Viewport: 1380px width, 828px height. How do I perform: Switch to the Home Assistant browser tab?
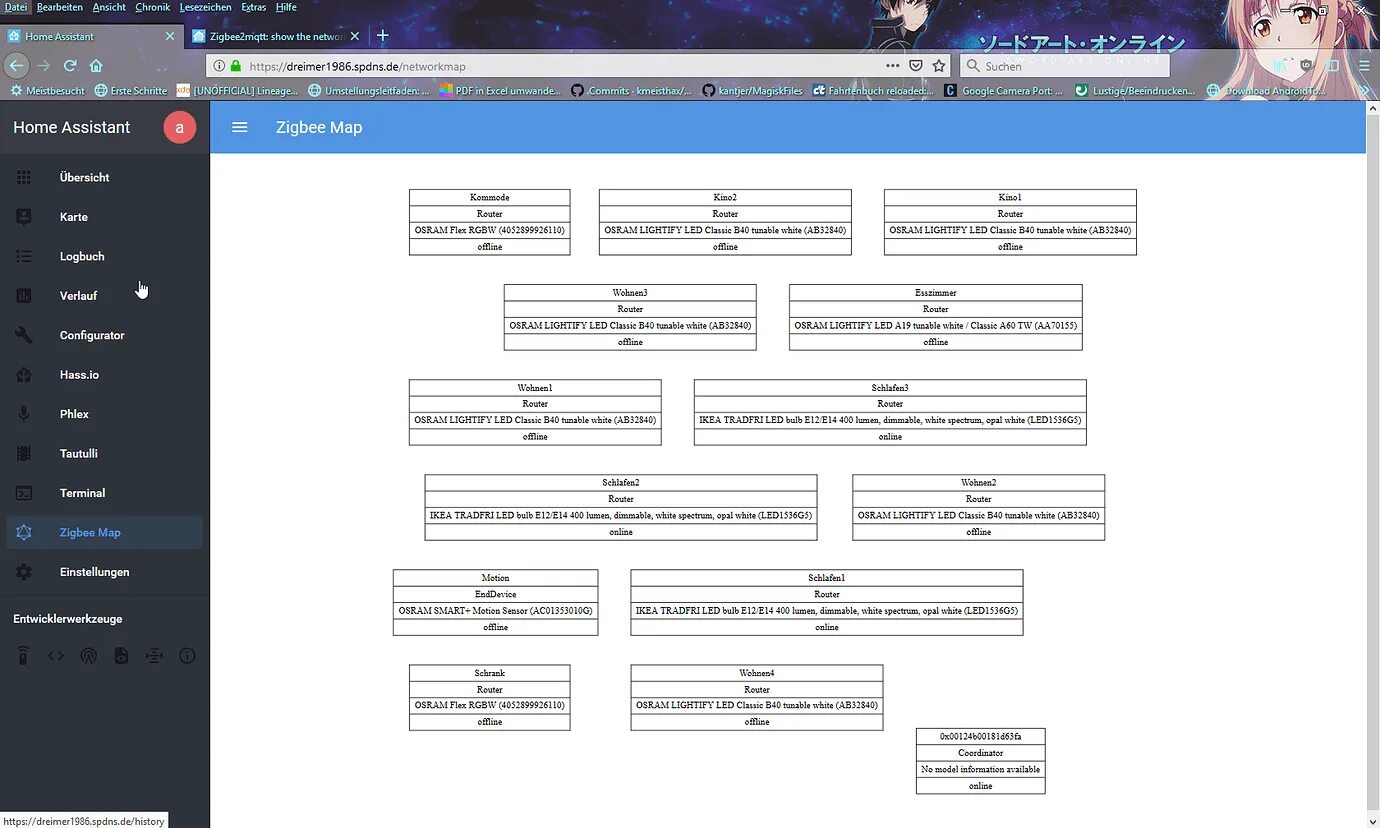click(x=91, y=36)
